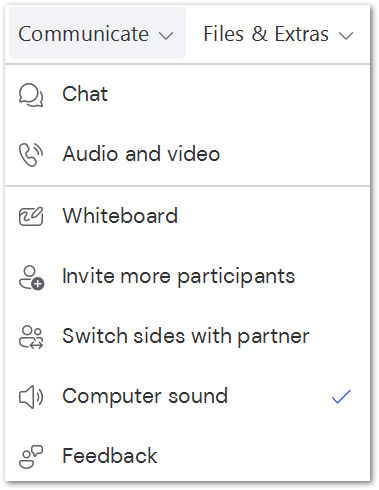This screenshot has height=490, width=379.
Task: Open the Feedback entry
Action: (x=188, y=456)
